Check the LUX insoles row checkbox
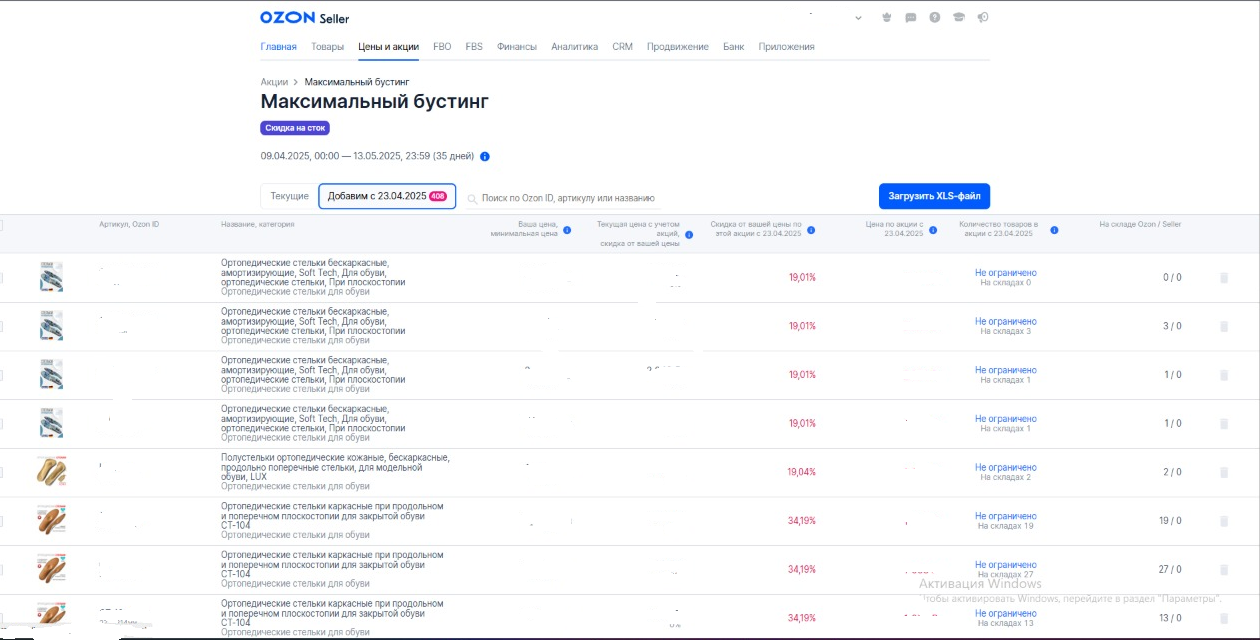Screen dimensions: 1260x640 click(x=1, y=472)
